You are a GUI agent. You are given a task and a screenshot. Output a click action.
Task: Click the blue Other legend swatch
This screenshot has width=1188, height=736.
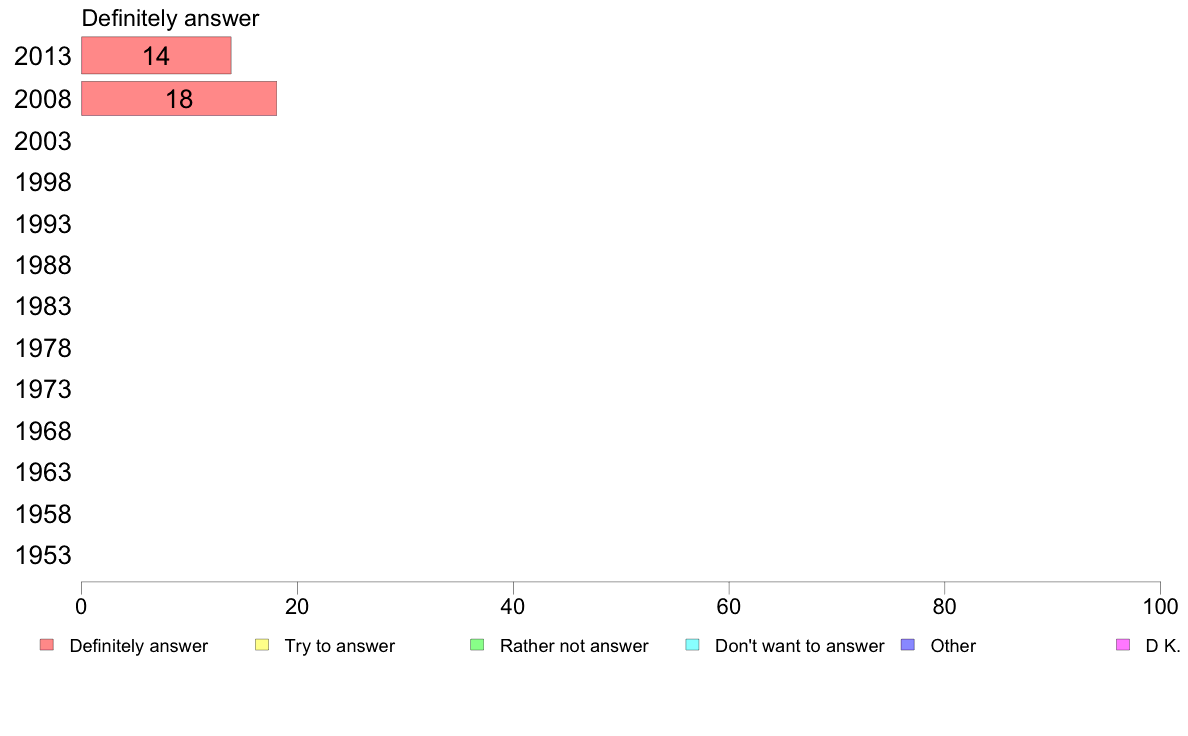(908, 645)
